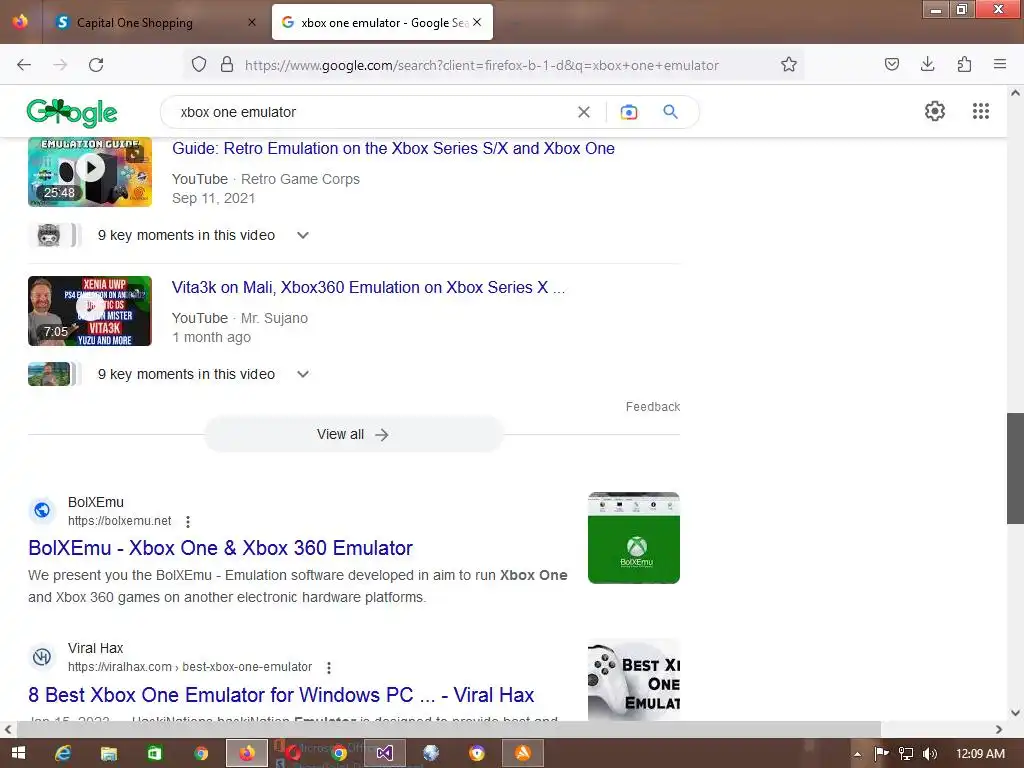Open the volume control in tray
Image resolution: width=1024 pixels, height=768 pixels.
point(930,754)
